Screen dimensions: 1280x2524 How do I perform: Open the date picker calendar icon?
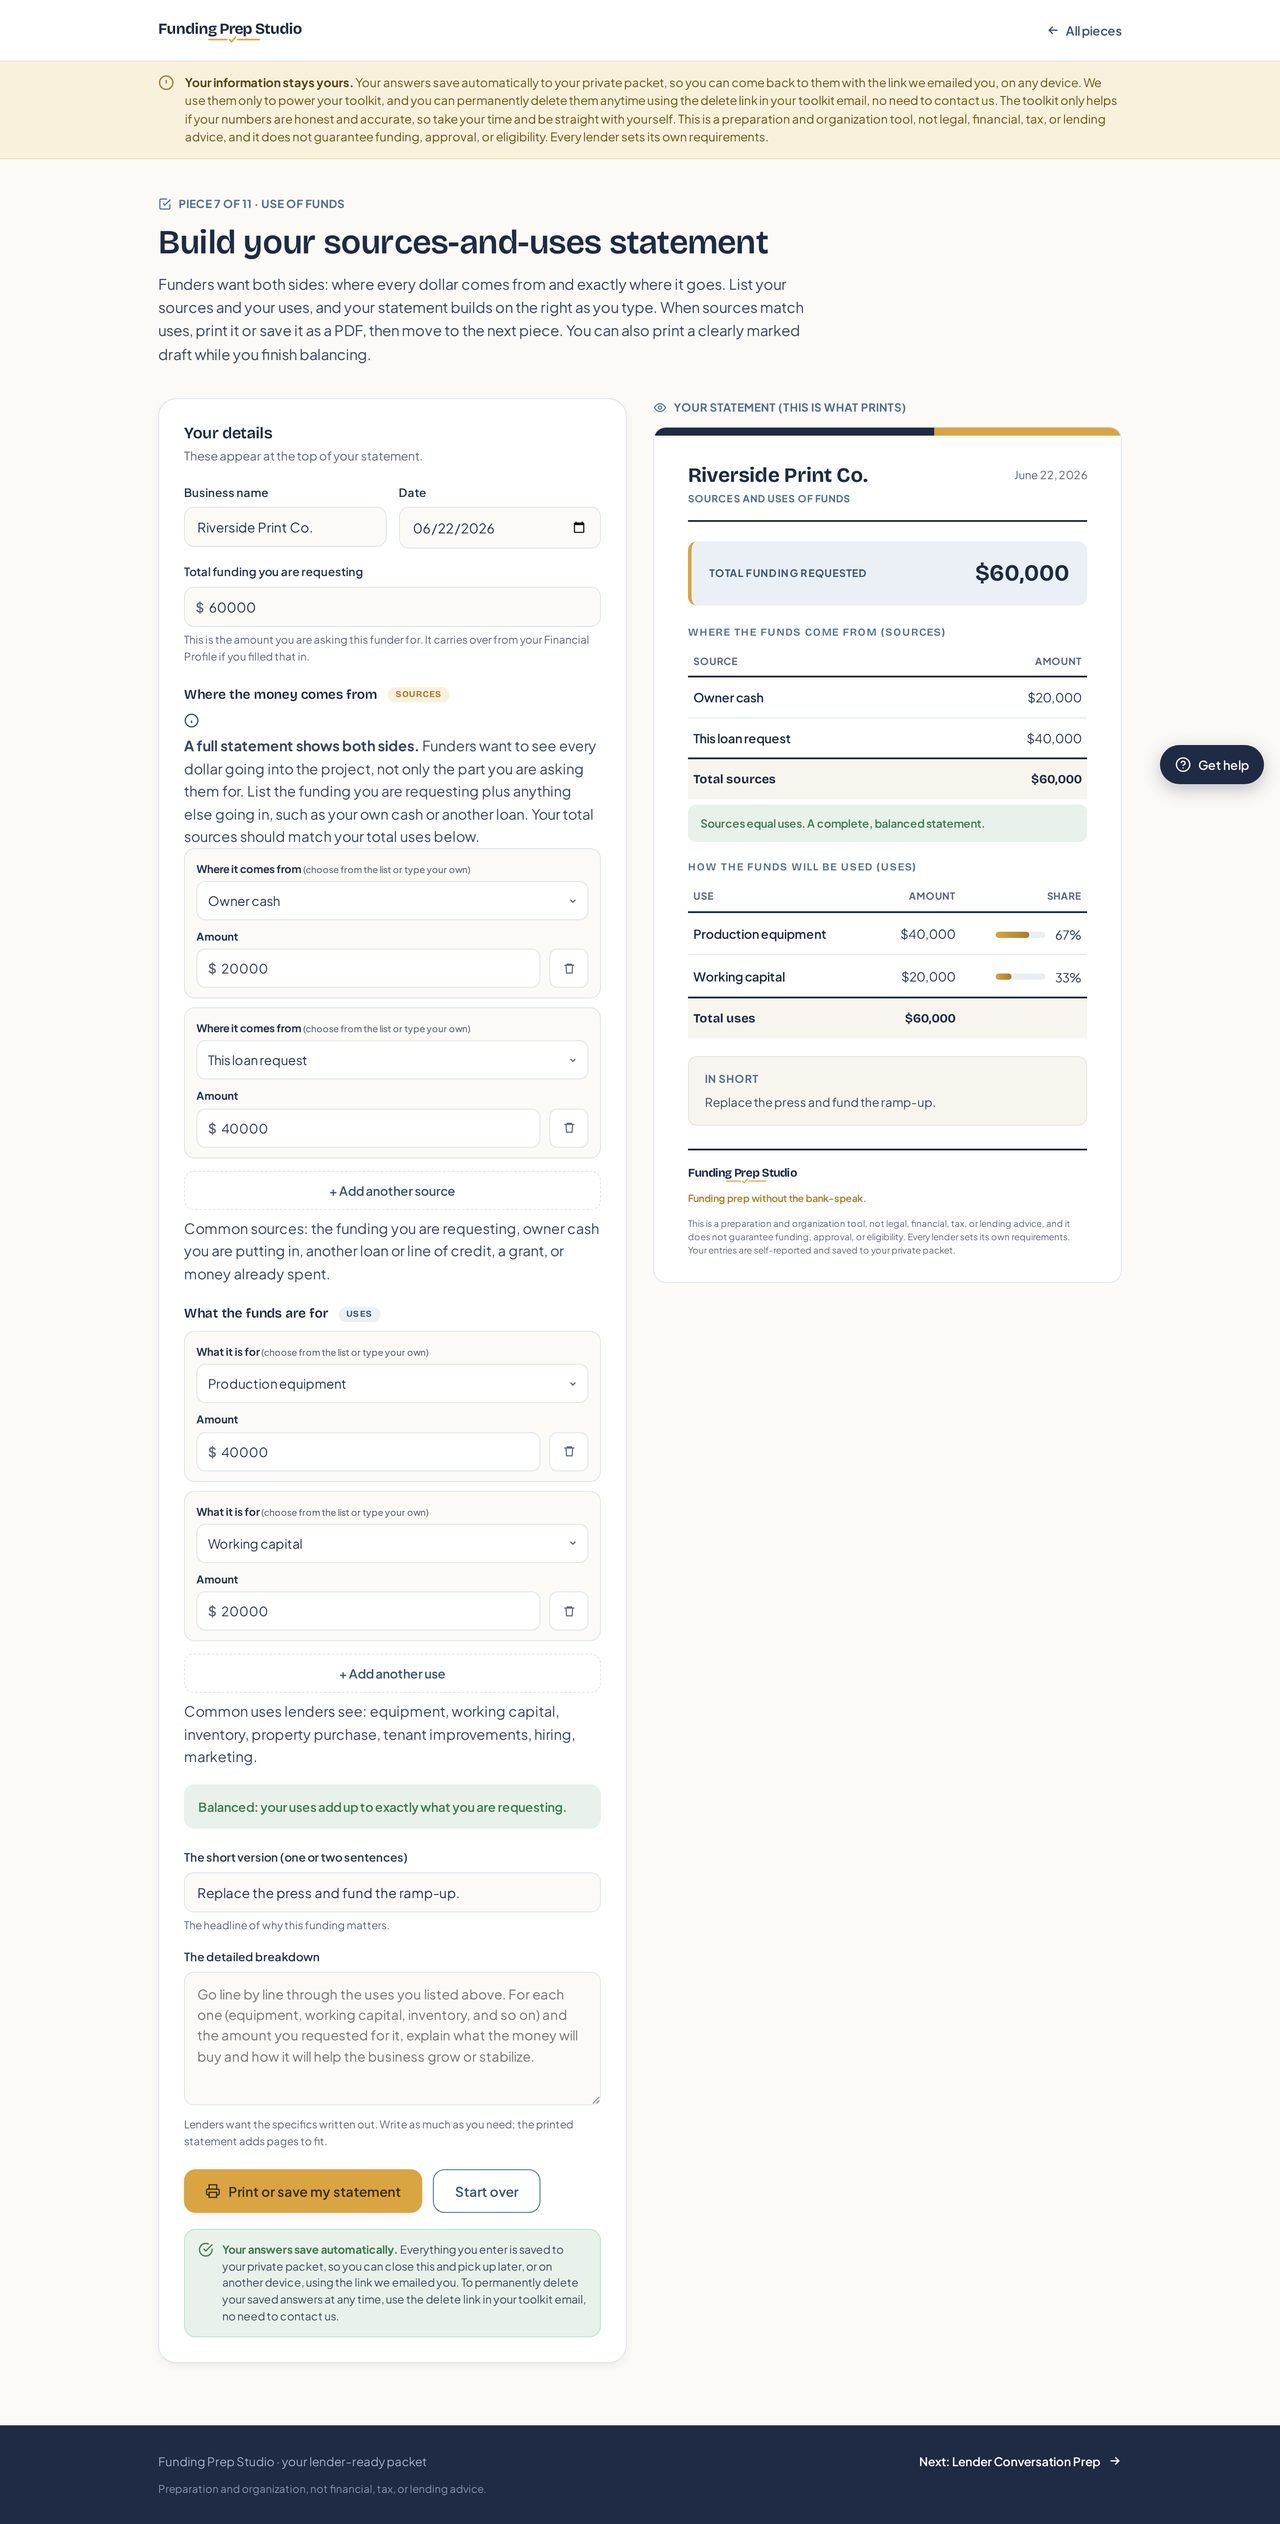pos(579,528)
